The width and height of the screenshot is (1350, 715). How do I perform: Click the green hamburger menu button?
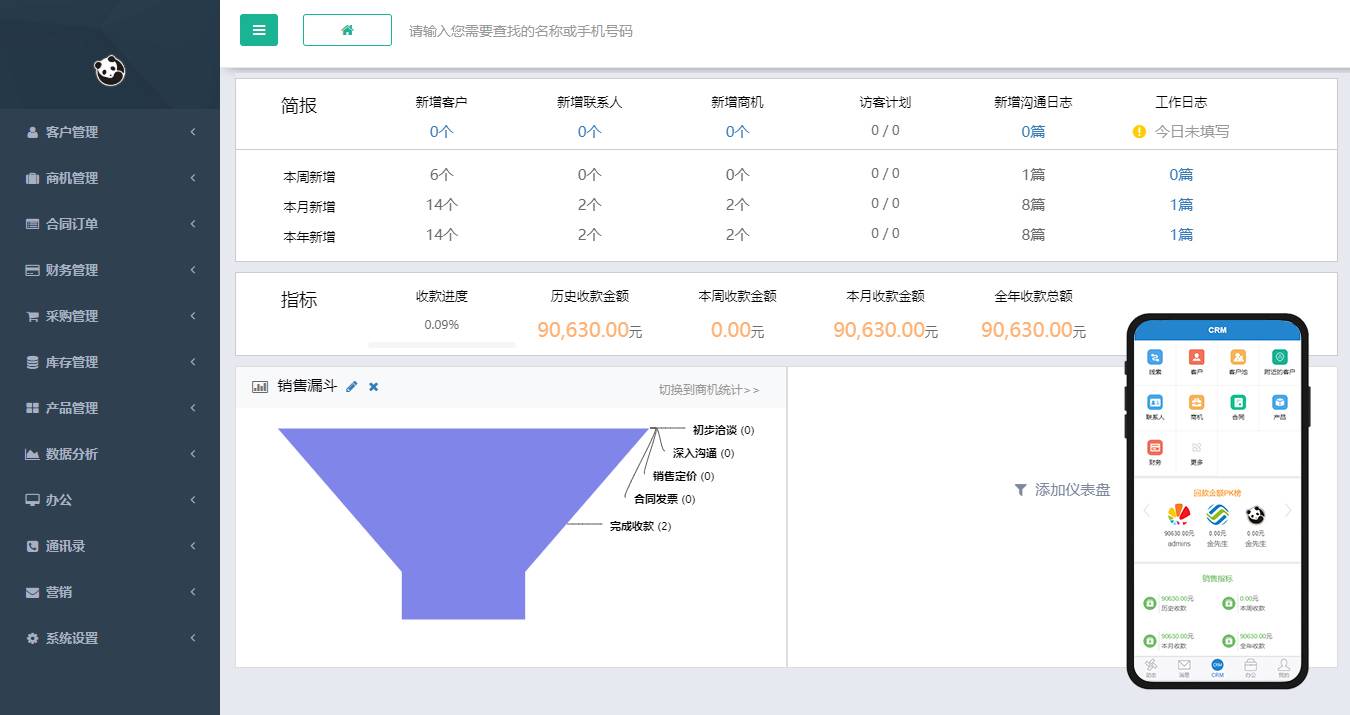pos(259,30)
